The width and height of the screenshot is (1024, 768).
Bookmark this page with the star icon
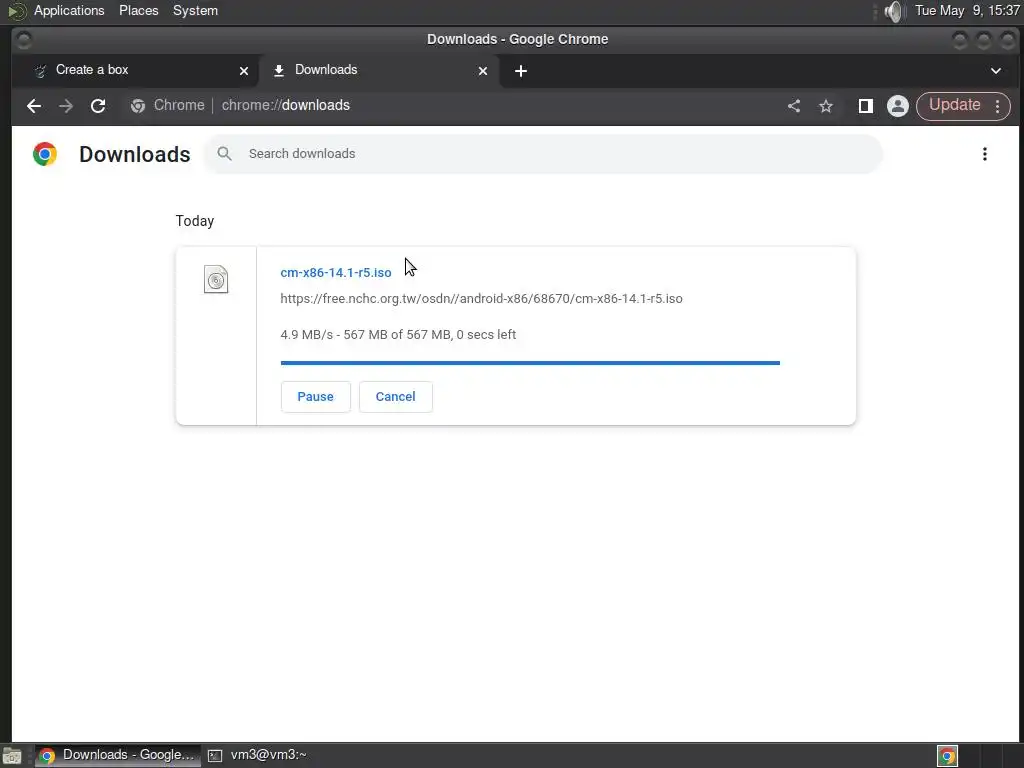point(826,106)
